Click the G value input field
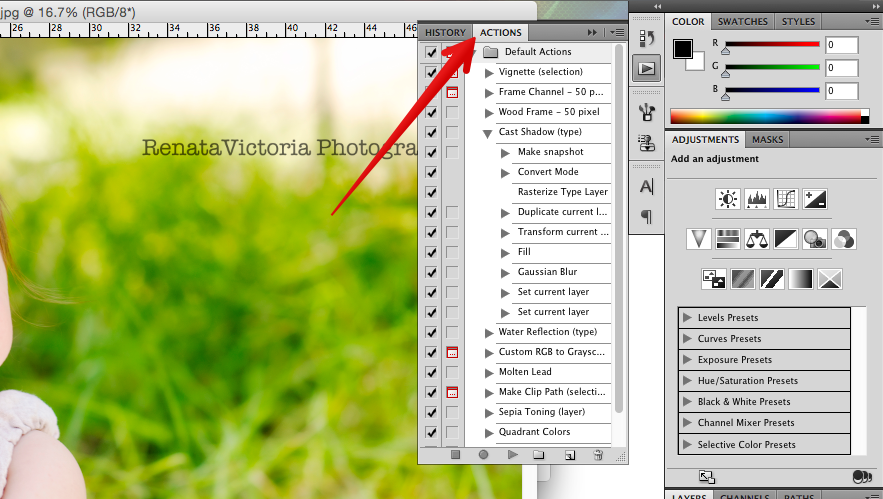The width and height of the screenshot is (883, 499). point(841,68)
